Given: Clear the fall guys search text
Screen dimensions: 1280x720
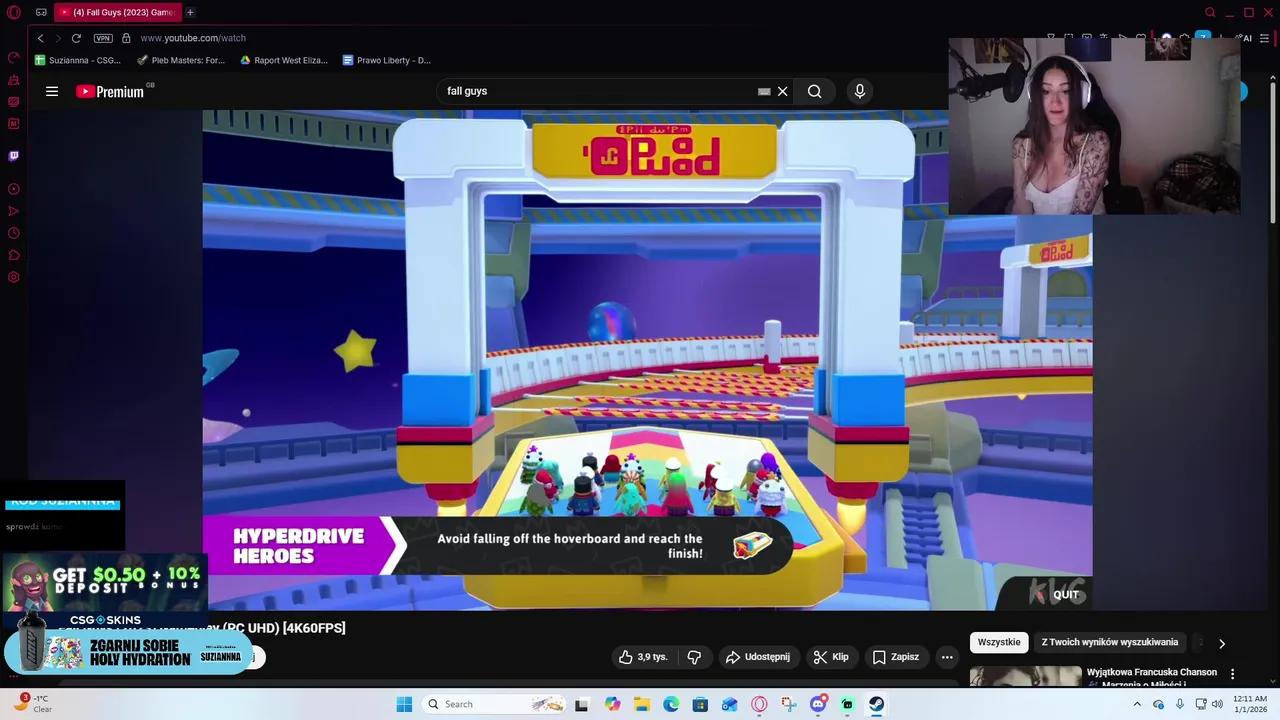Looking at the screenshot, I should click(783, 91).
